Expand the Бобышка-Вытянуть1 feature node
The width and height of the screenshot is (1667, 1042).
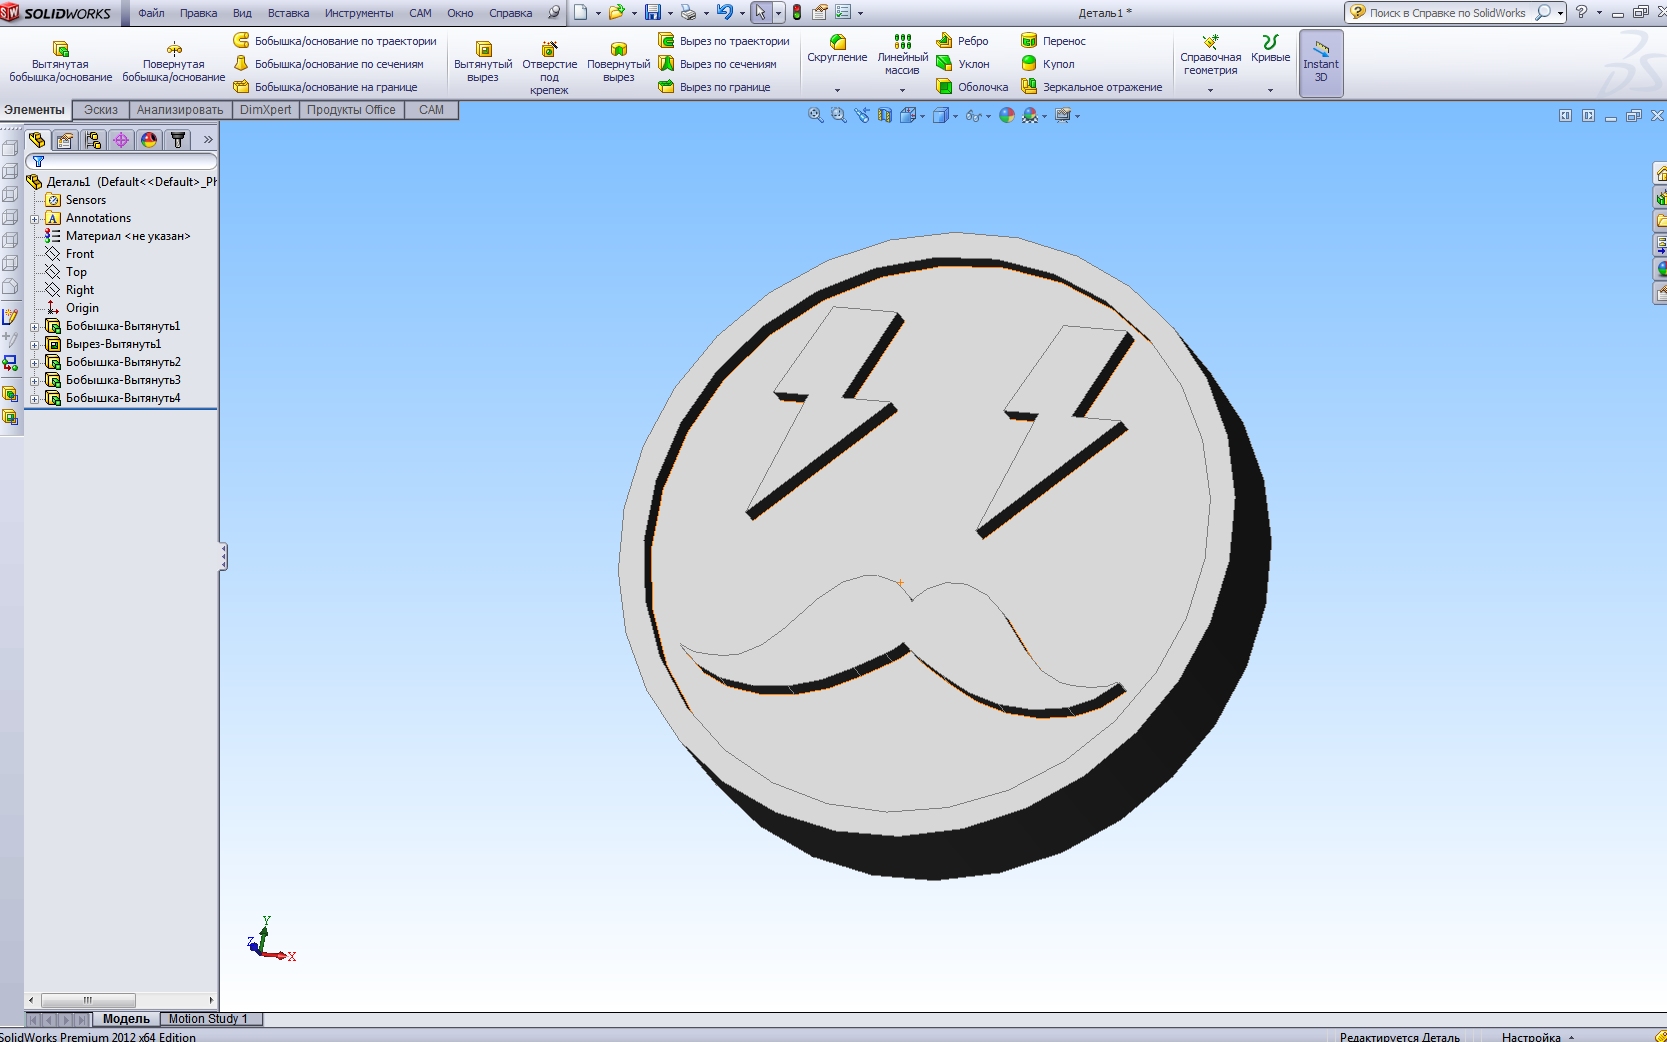35,327
